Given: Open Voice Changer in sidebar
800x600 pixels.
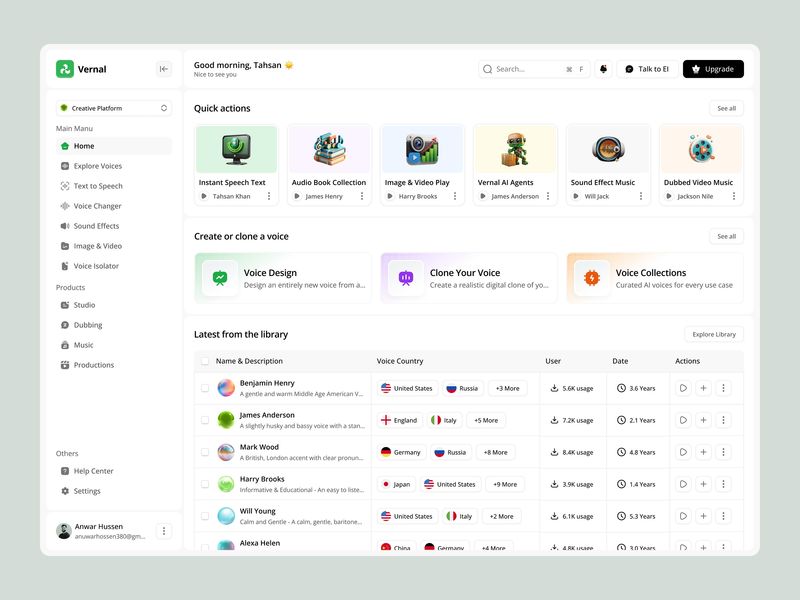Looking at the screenshot, I should pos(114,206).
